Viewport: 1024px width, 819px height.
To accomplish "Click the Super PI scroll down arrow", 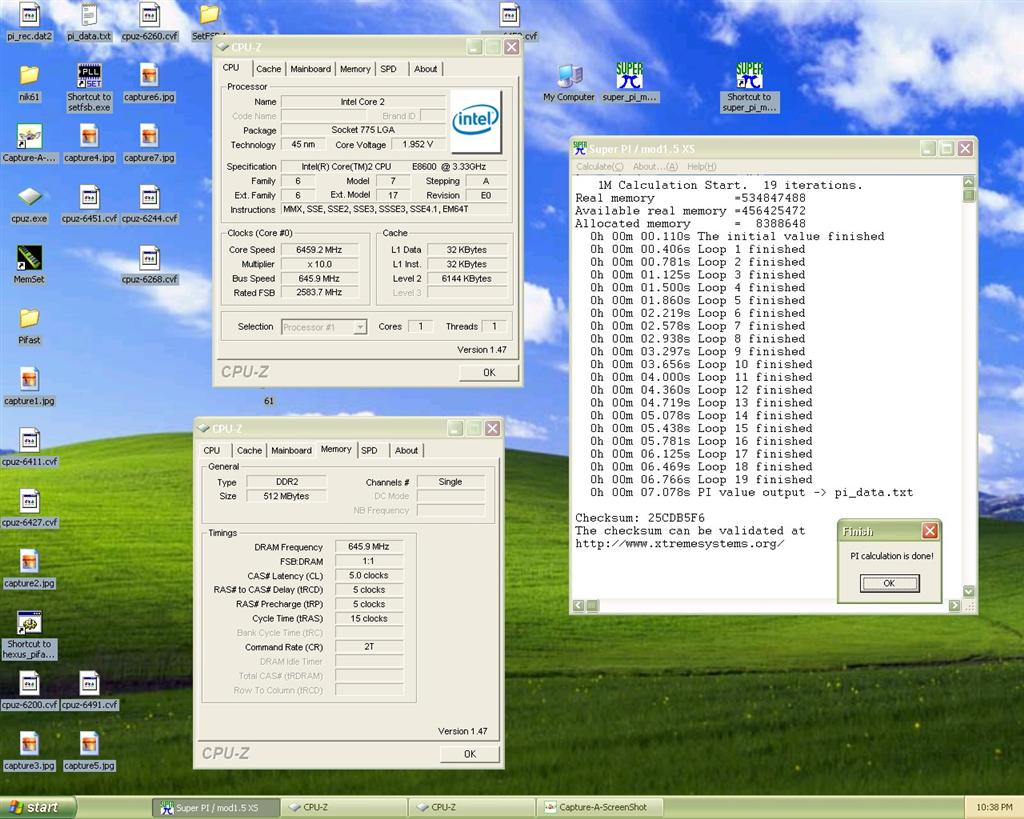I will tap(968, 591).
